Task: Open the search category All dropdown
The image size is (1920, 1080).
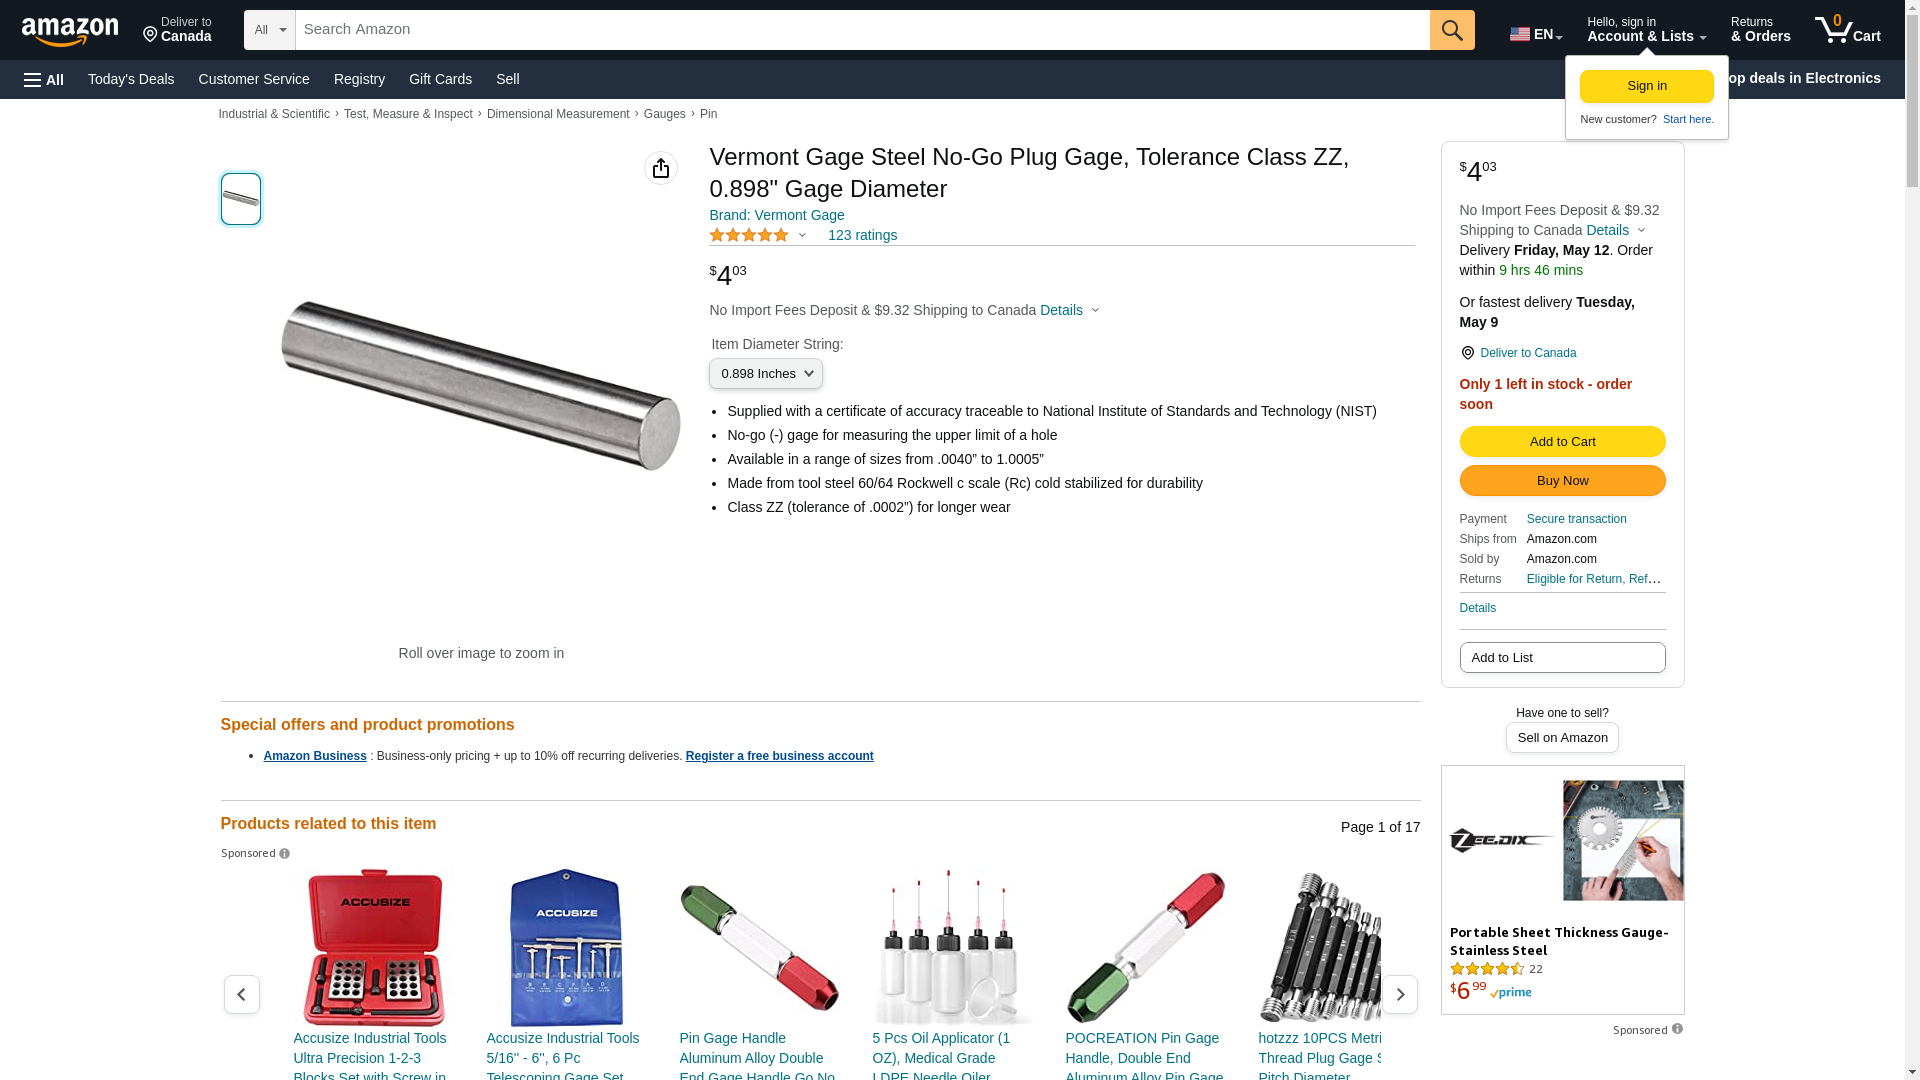Action: pos(269,30)
